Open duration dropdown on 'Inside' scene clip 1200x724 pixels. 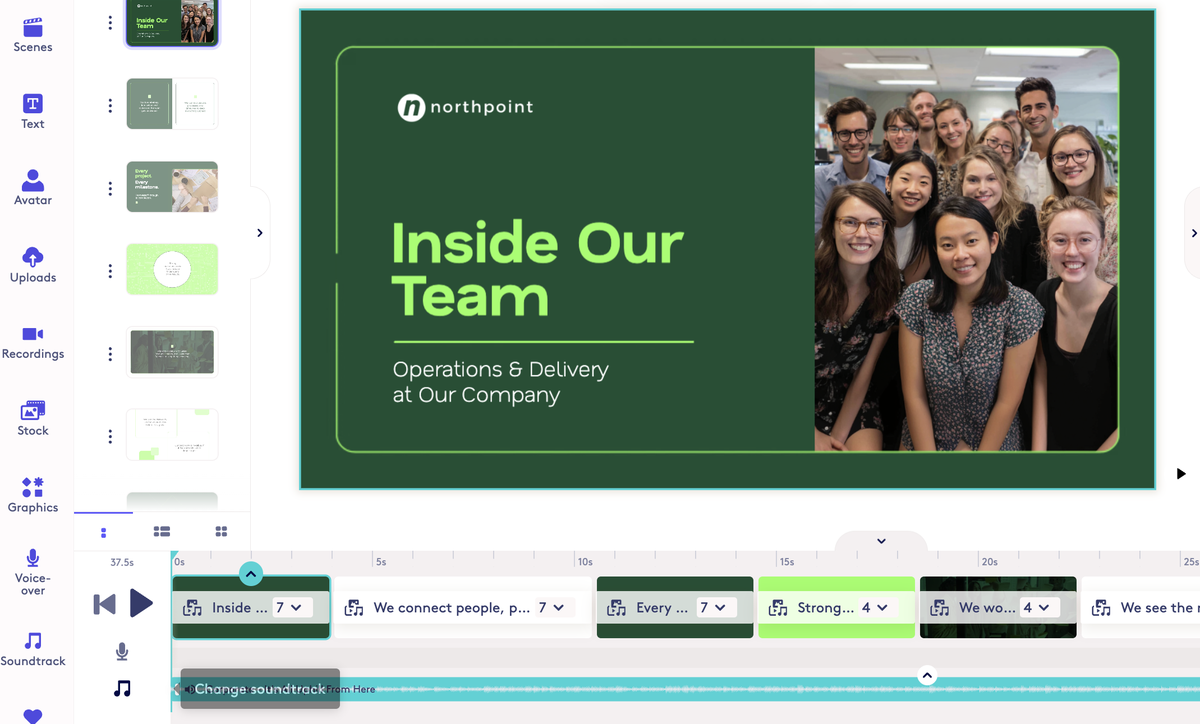tap(294, 607)
